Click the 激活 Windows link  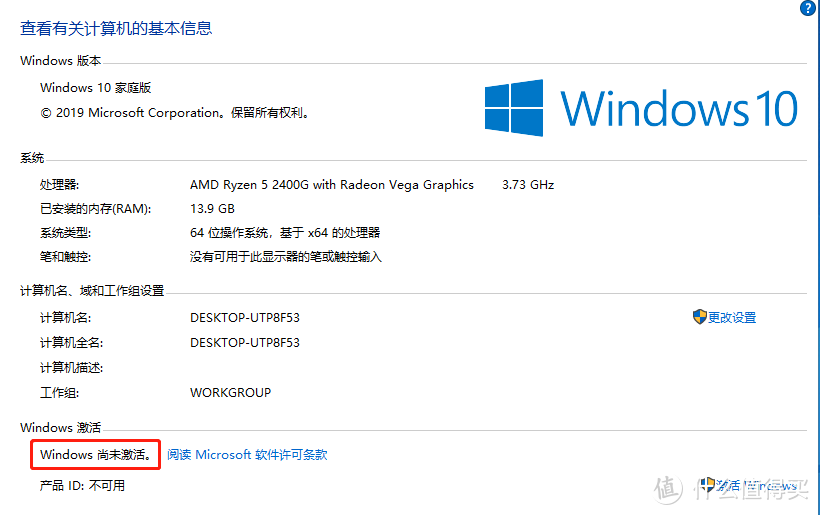pyautogui.click(x=756, y=486)
